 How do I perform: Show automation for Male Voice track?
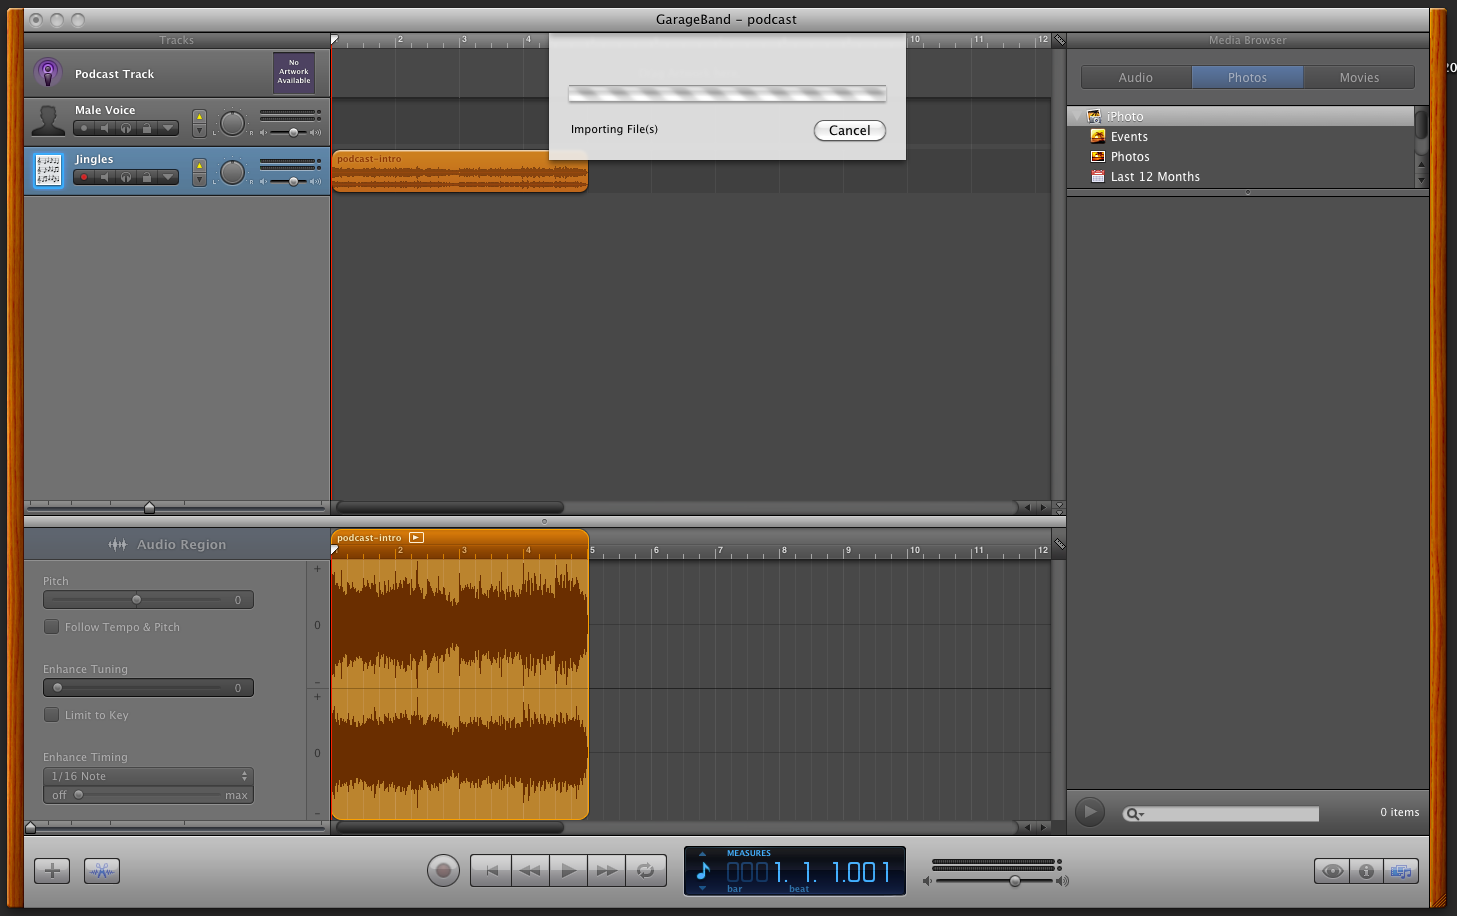click(x=168, y=128)
